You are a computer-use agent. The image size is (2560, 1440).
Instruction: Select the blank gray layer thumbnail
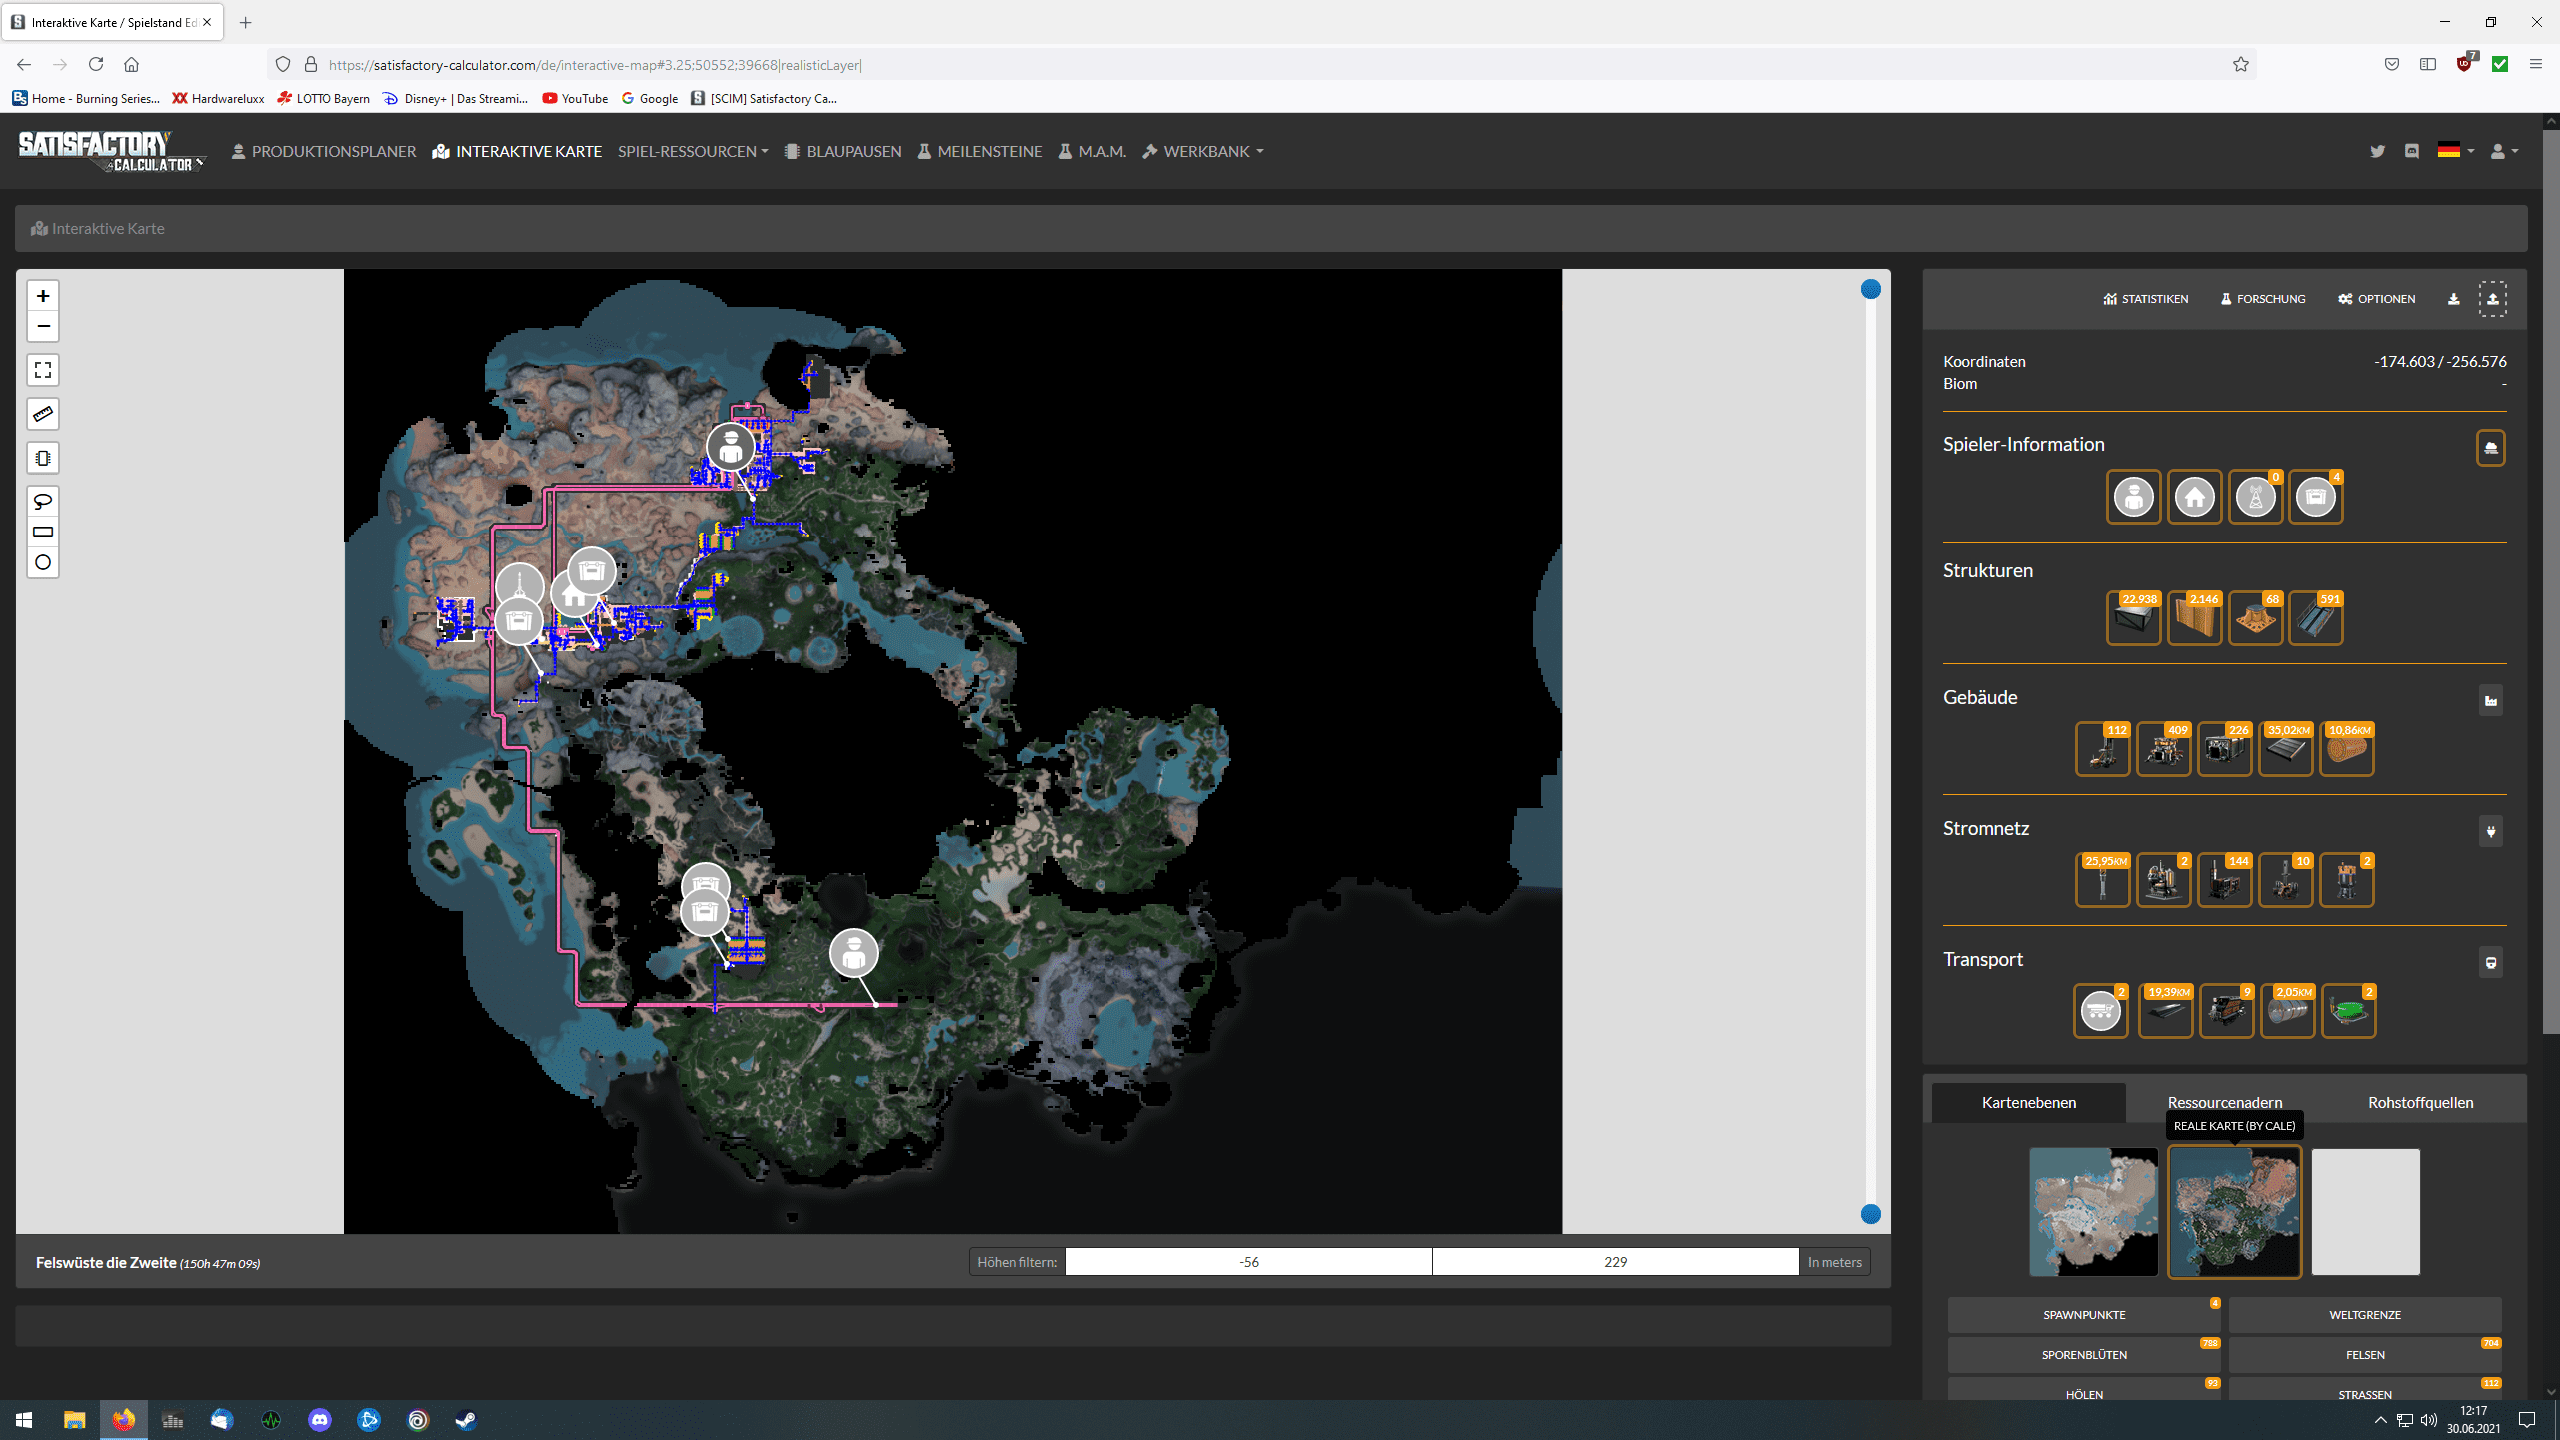point(2365,1212)
